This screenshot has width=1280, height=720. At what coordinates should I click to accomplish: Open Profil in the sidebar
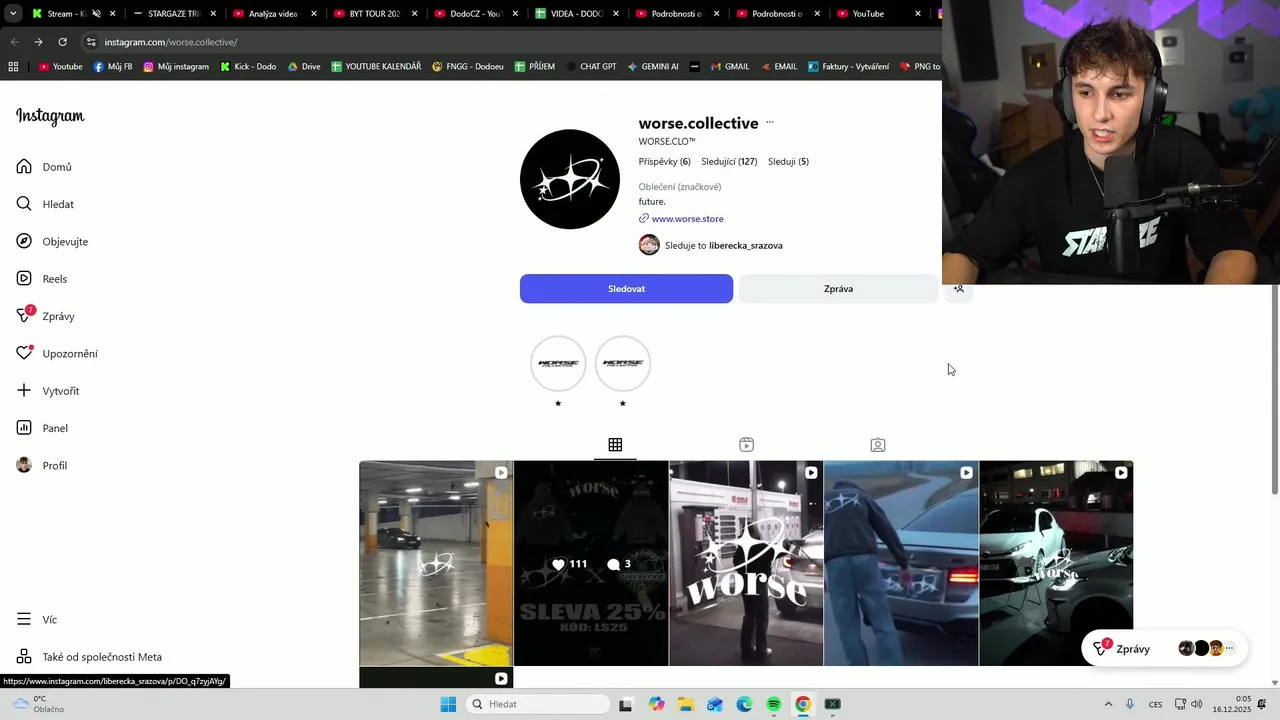(42, 466)
